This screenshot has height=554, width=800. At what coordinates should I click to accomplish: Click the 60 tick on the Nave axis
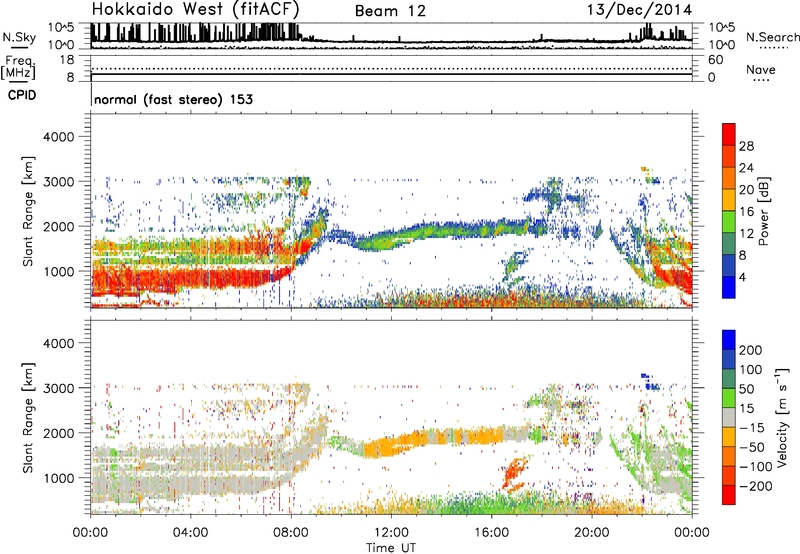point(715,60)
